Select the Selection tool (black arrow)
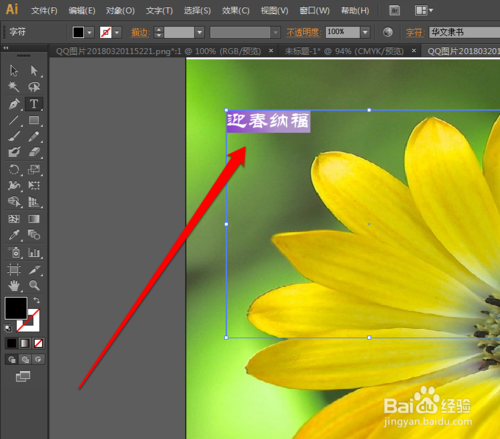The width and height of the screenshot is (500, 439). click(x=14, y=71)
